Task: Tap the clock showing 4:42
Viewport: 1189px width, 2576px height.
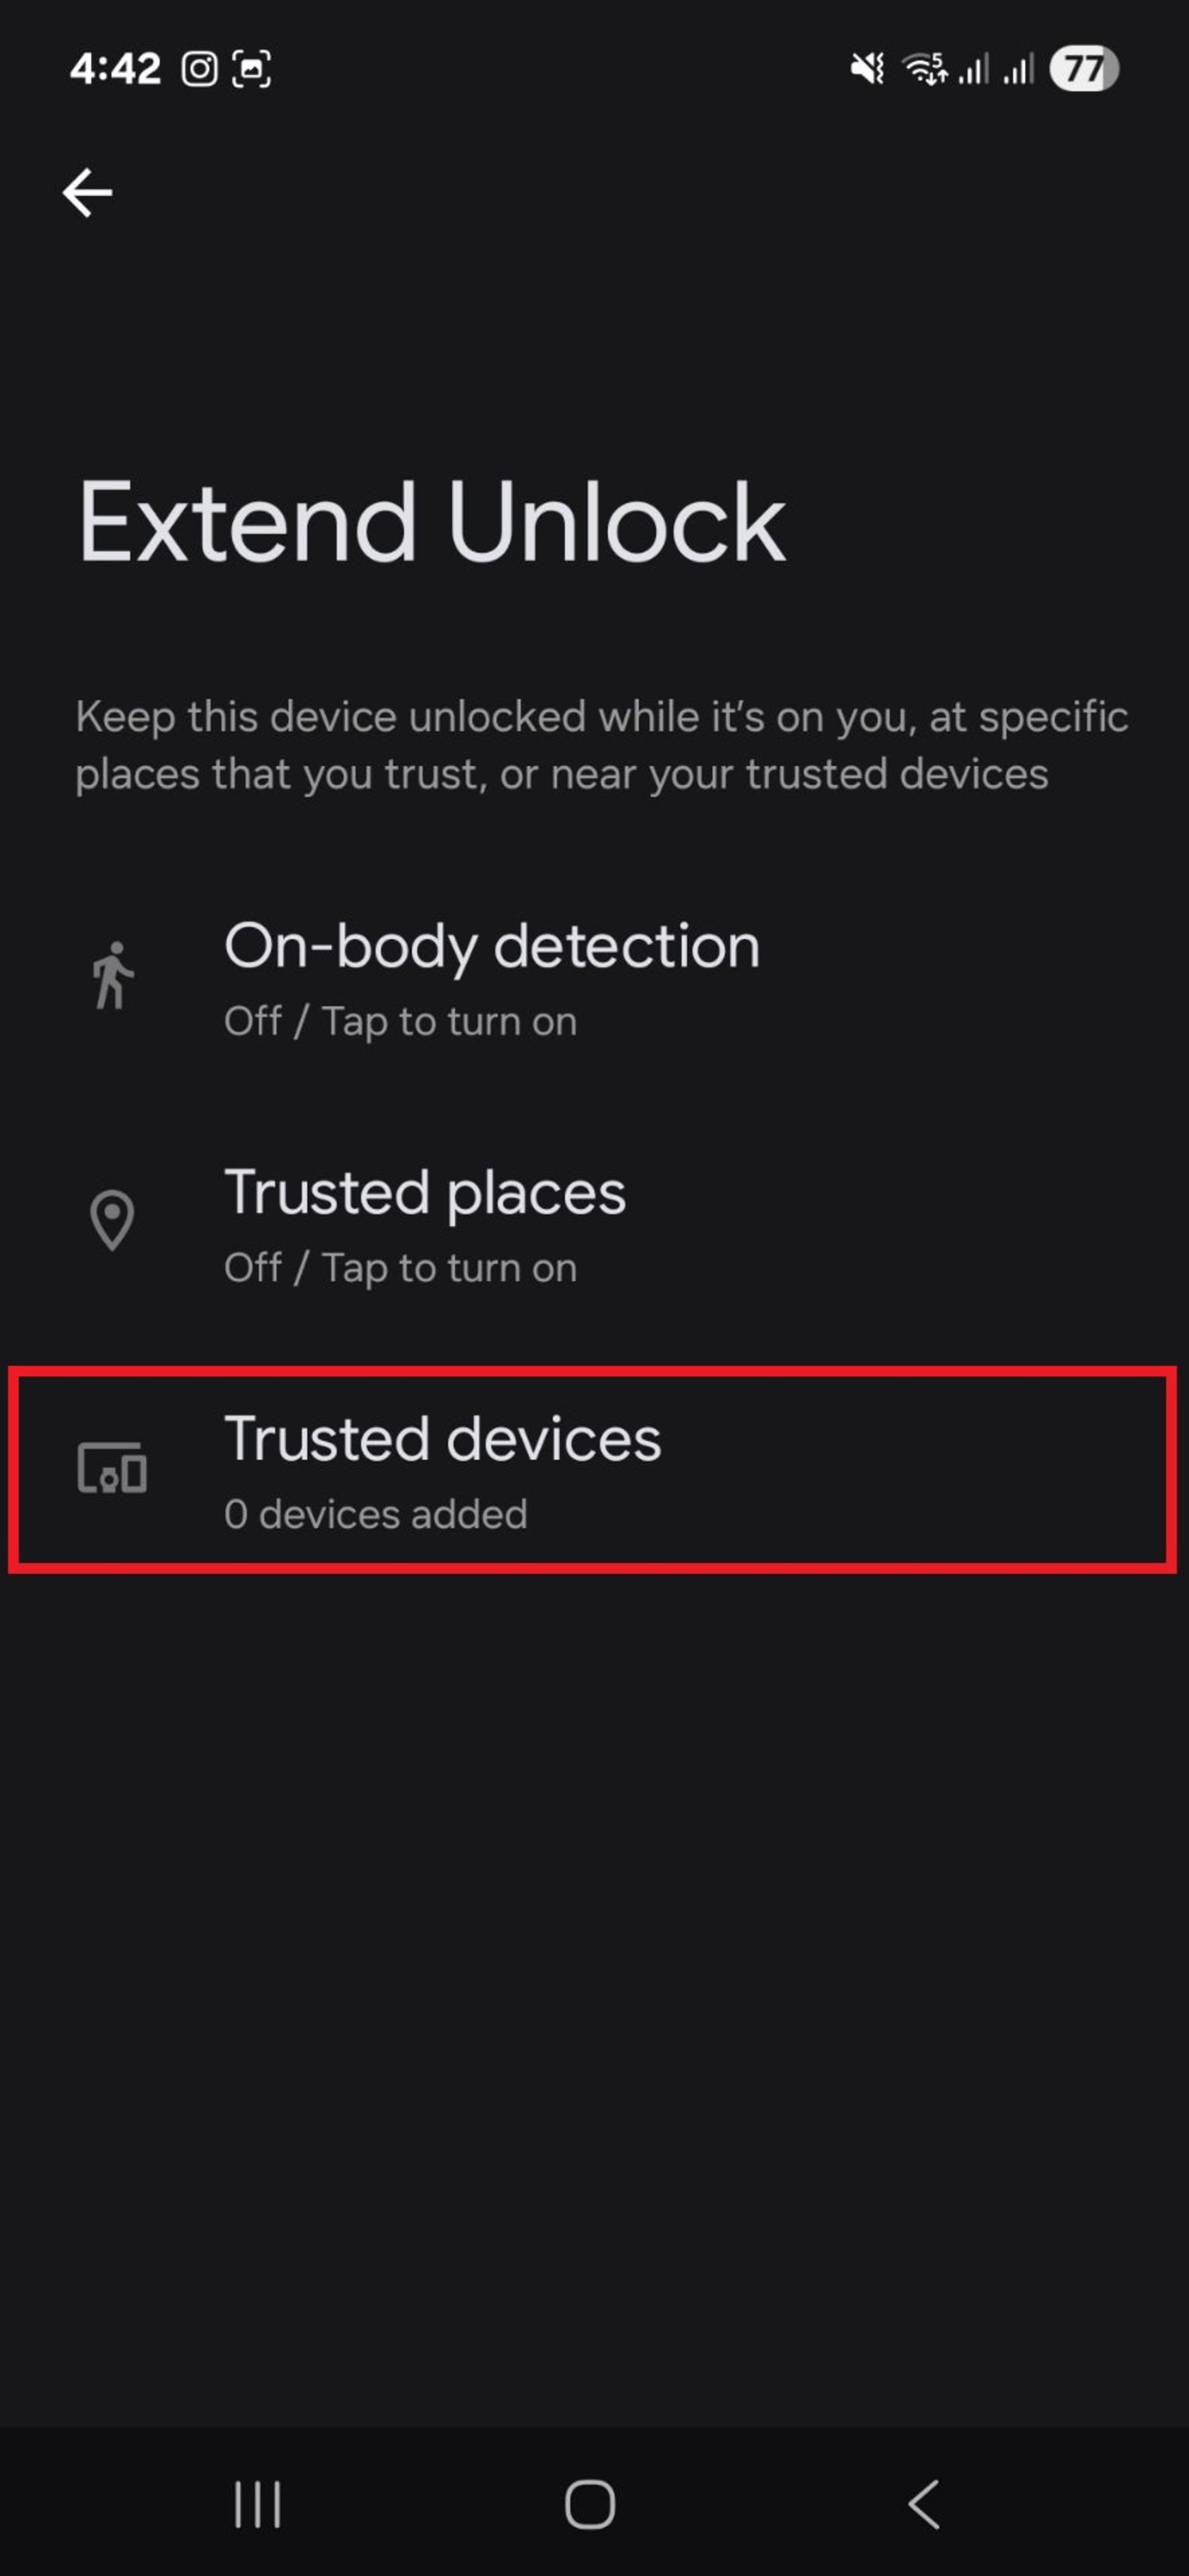Action: point(115,69)
